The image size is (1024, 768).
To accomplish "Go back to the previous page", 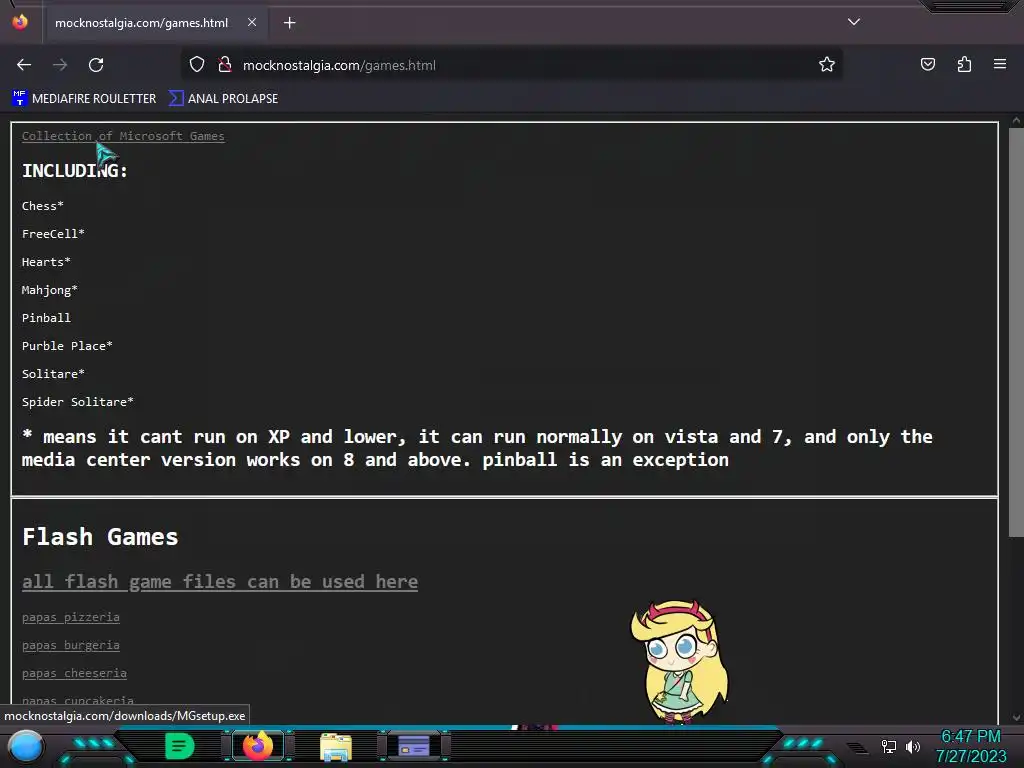I will tap(24, 65).
